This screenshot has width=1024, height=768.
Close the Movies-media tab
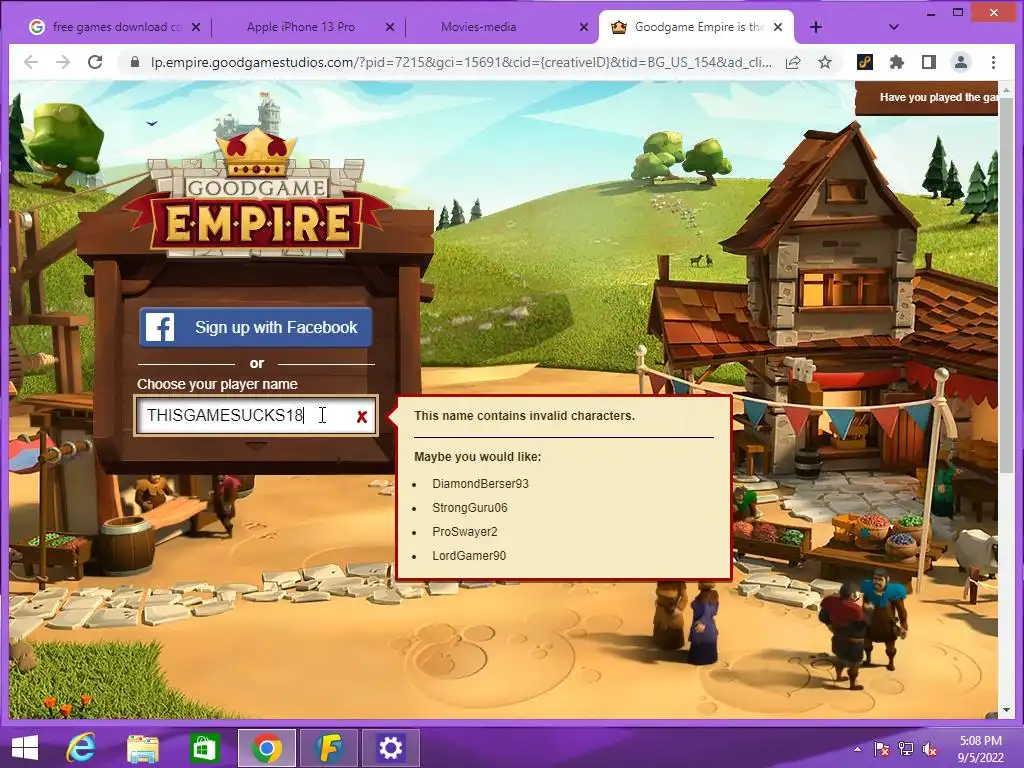coord(584,27)
